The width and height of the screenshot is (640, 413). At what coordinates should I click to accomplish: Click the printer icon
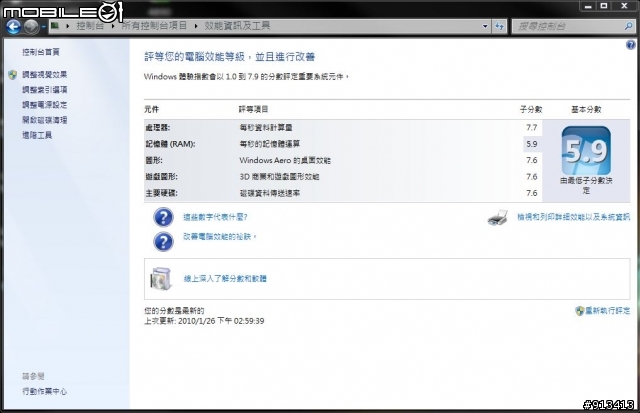tap(498, 218)
